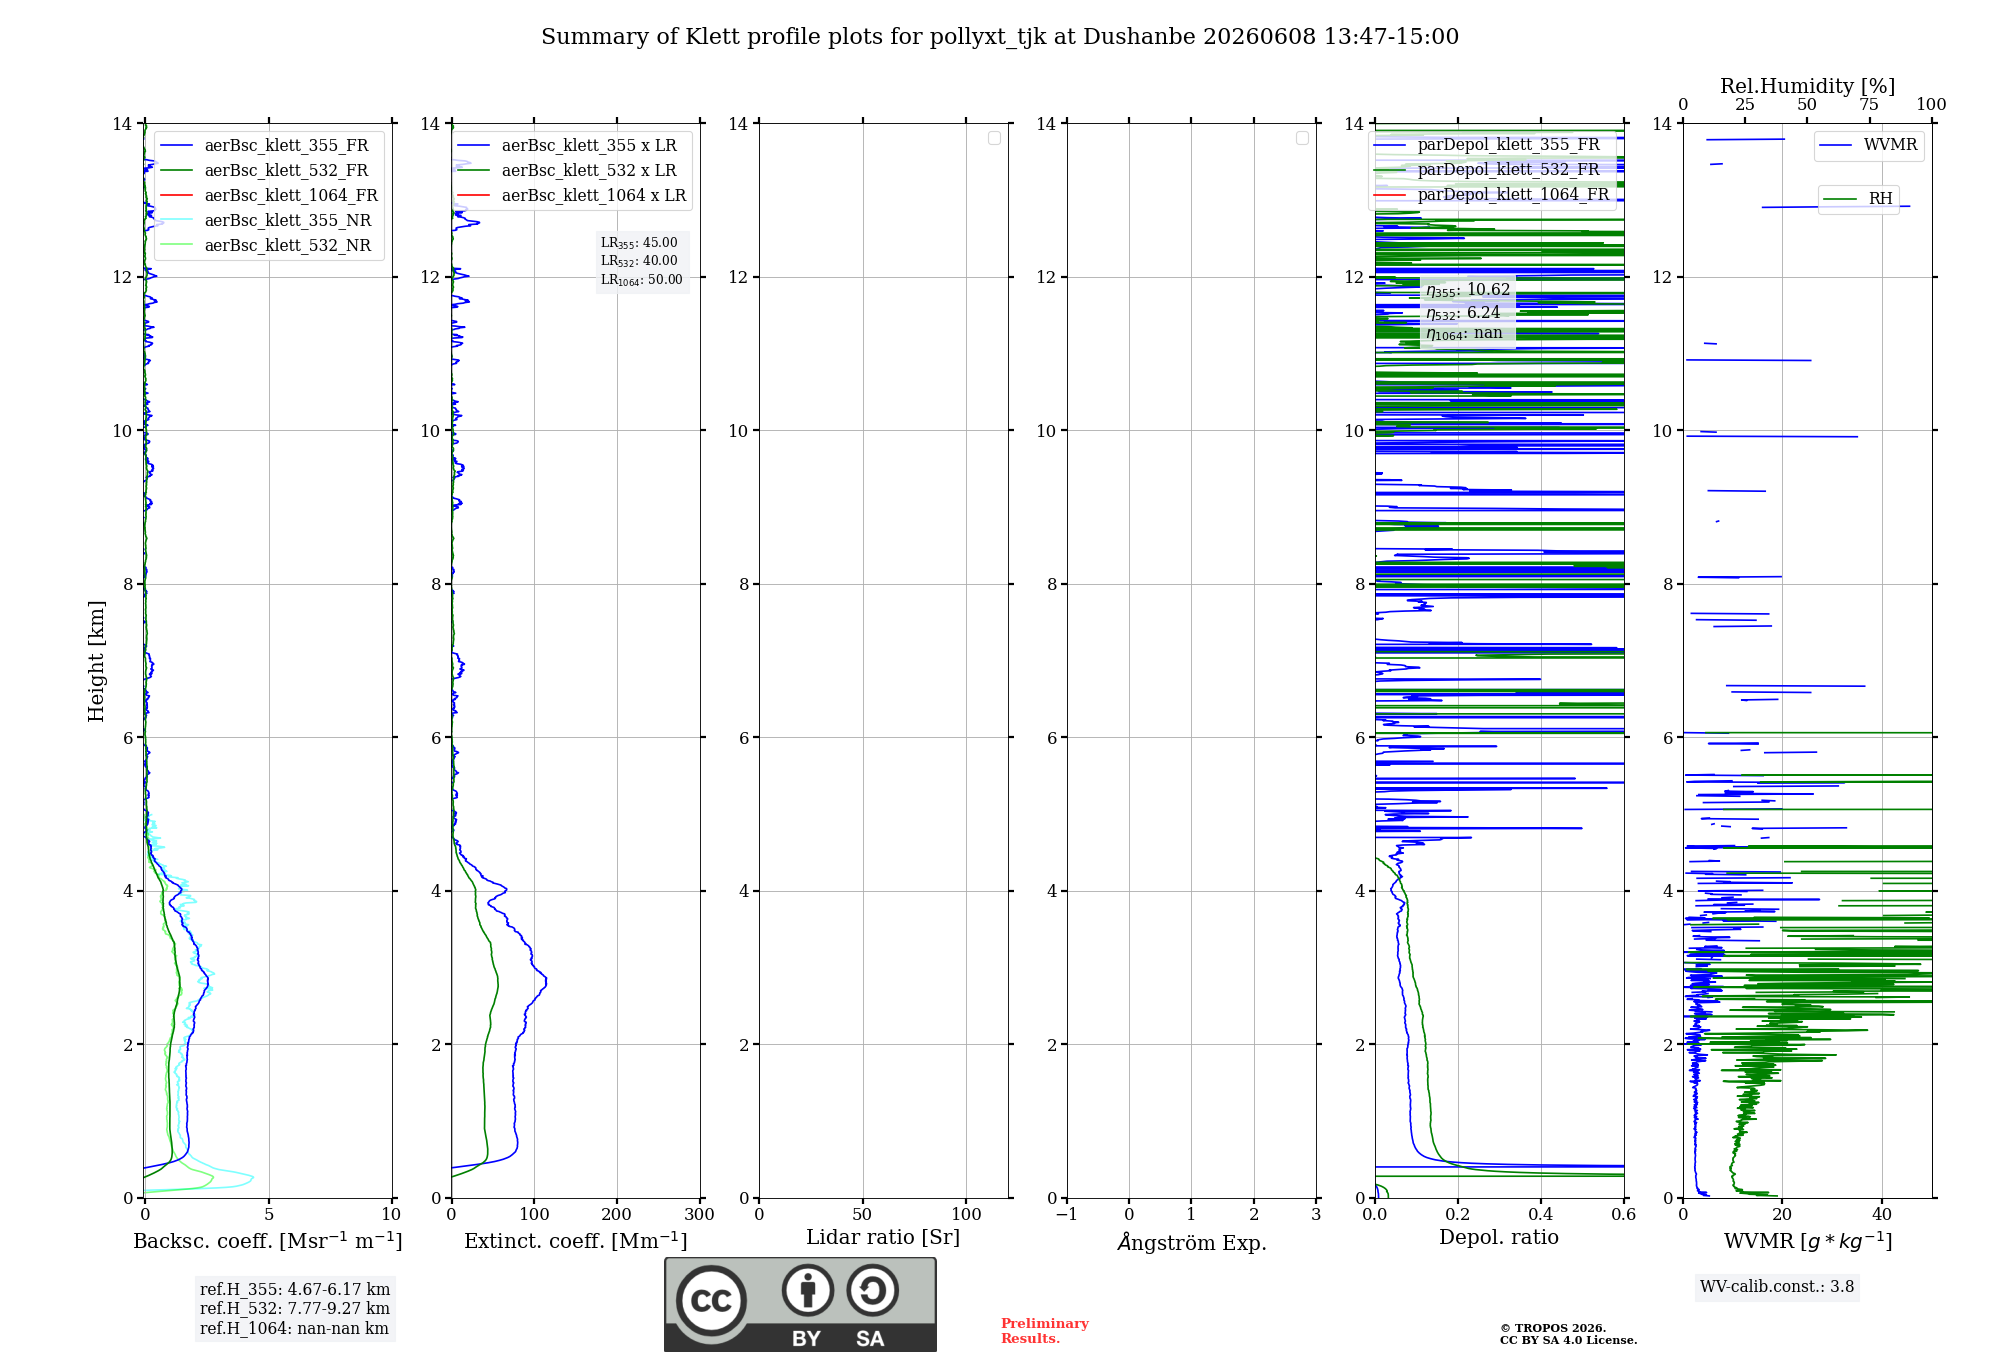Click the SA share-alike circular arrow icon
The height and width of the screenshot is (1360, 2000).
[x=872, y=1289]
